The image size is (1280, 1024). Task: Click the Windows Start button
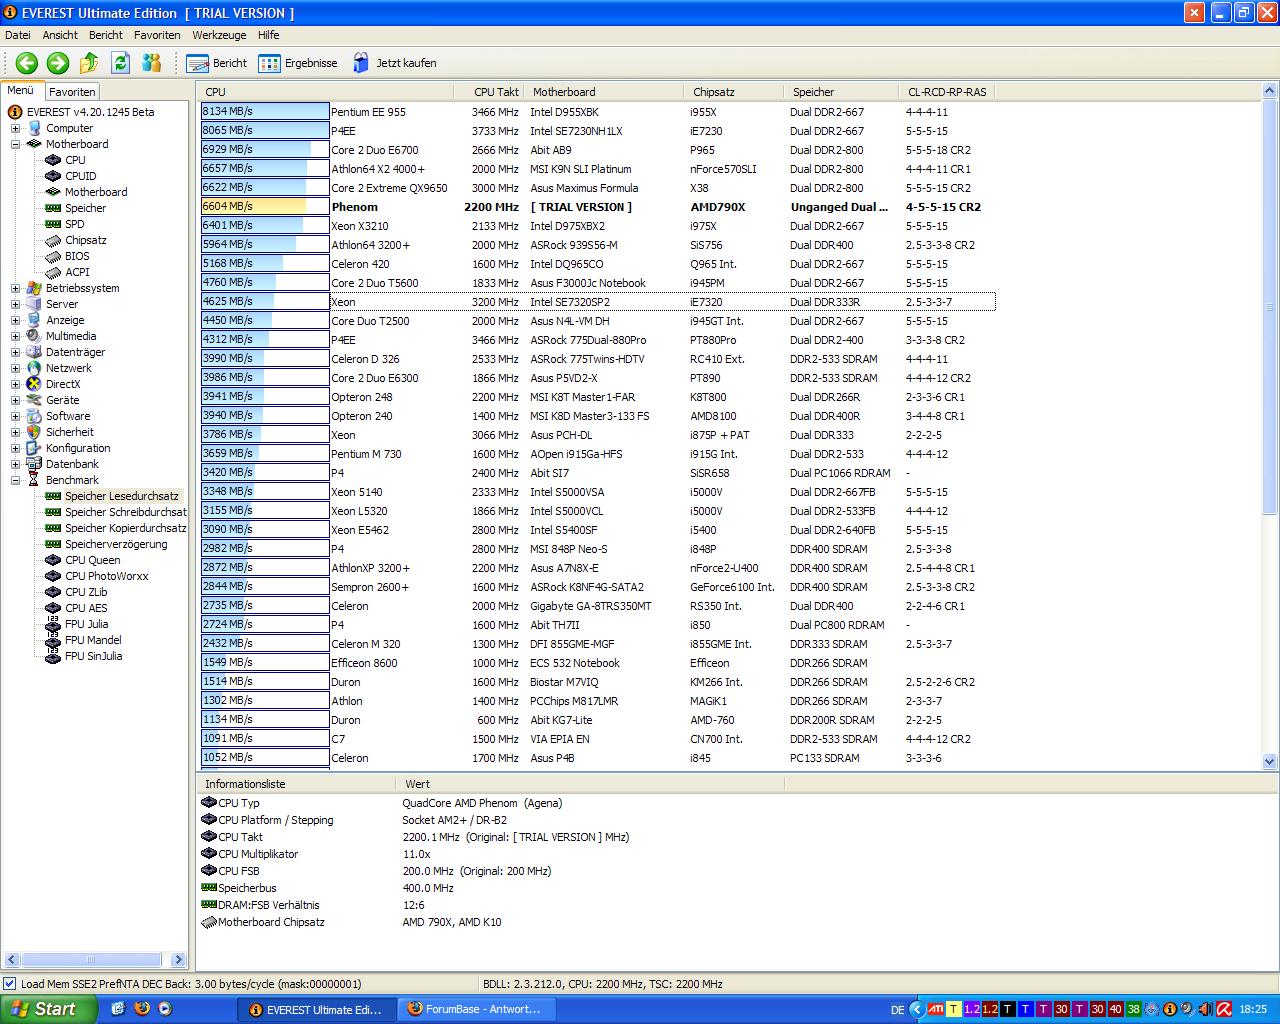(49, 1009)
